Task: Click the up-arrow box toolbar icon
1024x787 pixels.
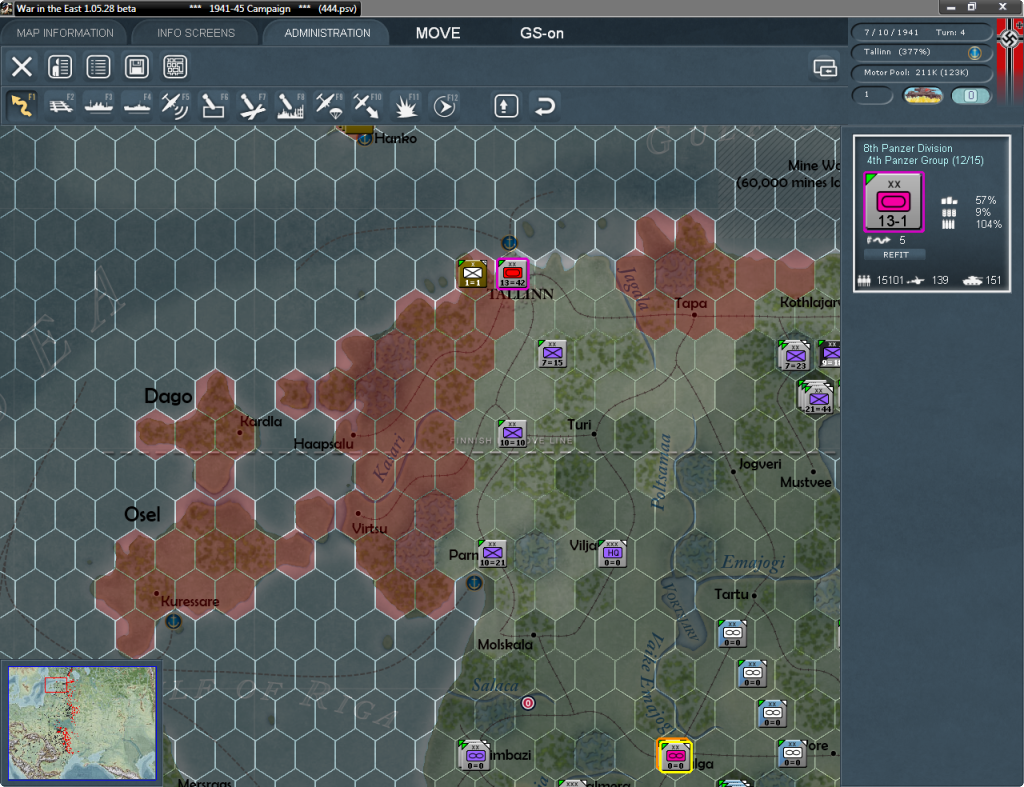Action: pos(506,105)
